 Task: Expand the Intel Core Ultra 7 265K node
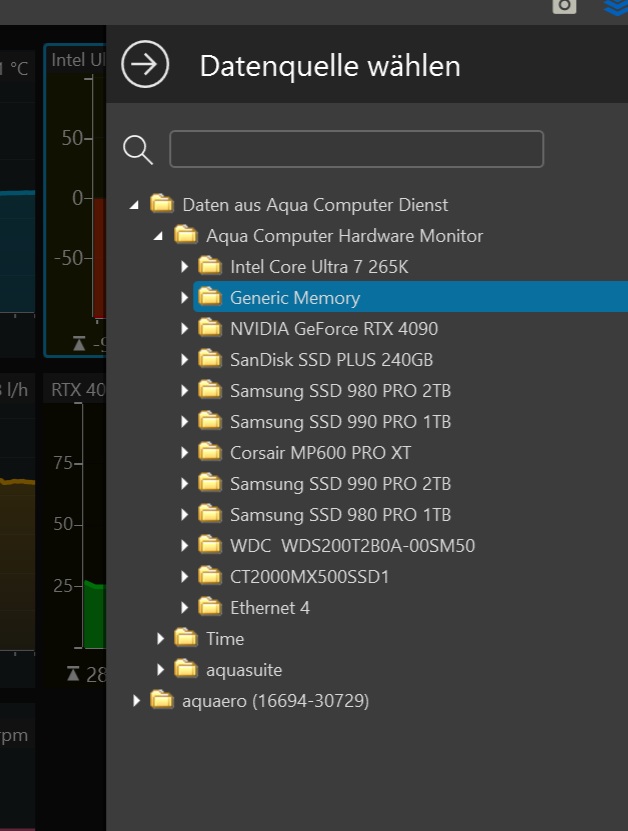click(184, 267)
